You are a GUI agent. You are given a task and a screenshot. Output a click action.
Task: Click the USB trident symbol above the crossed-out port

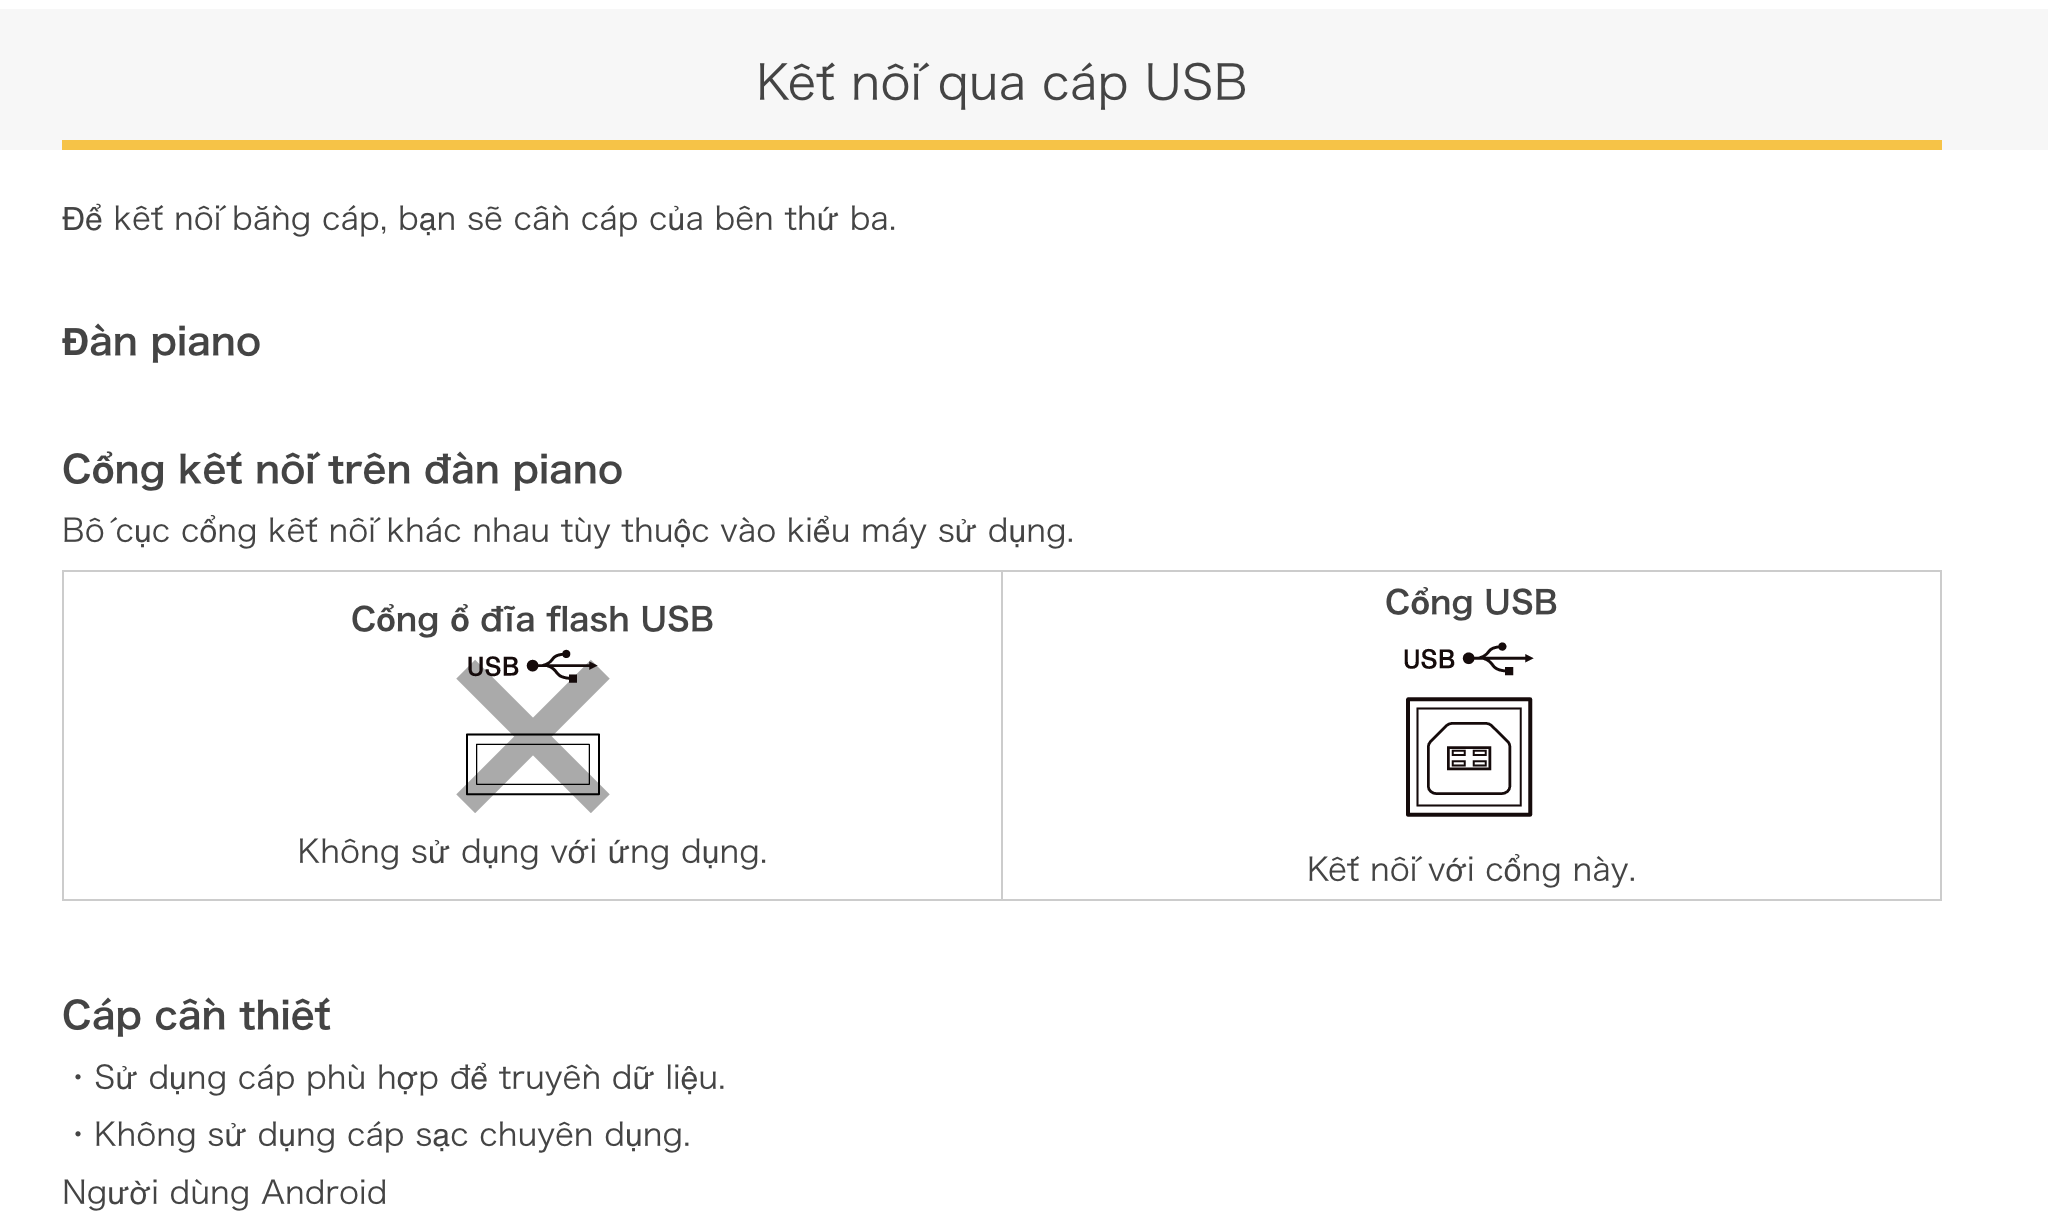coord(562,666)
